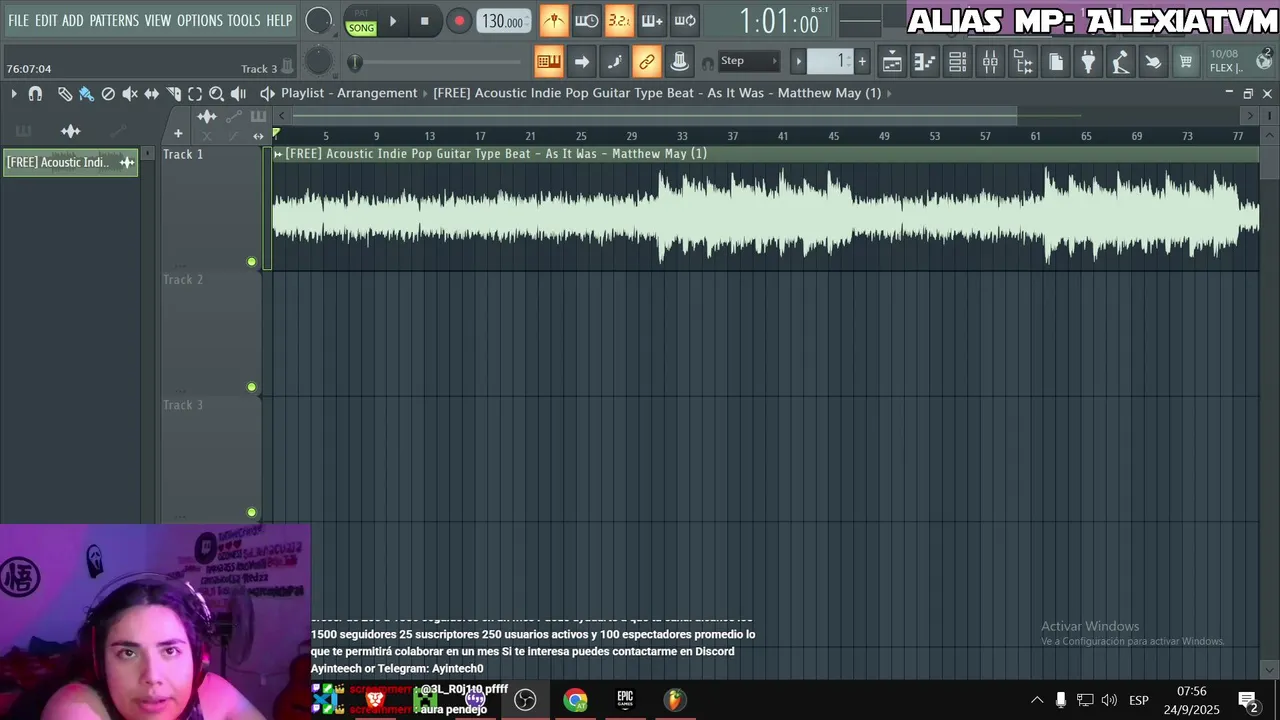Show audio clips filter in picker panel
Screen dimensions: 1280x720
point(70,131)
